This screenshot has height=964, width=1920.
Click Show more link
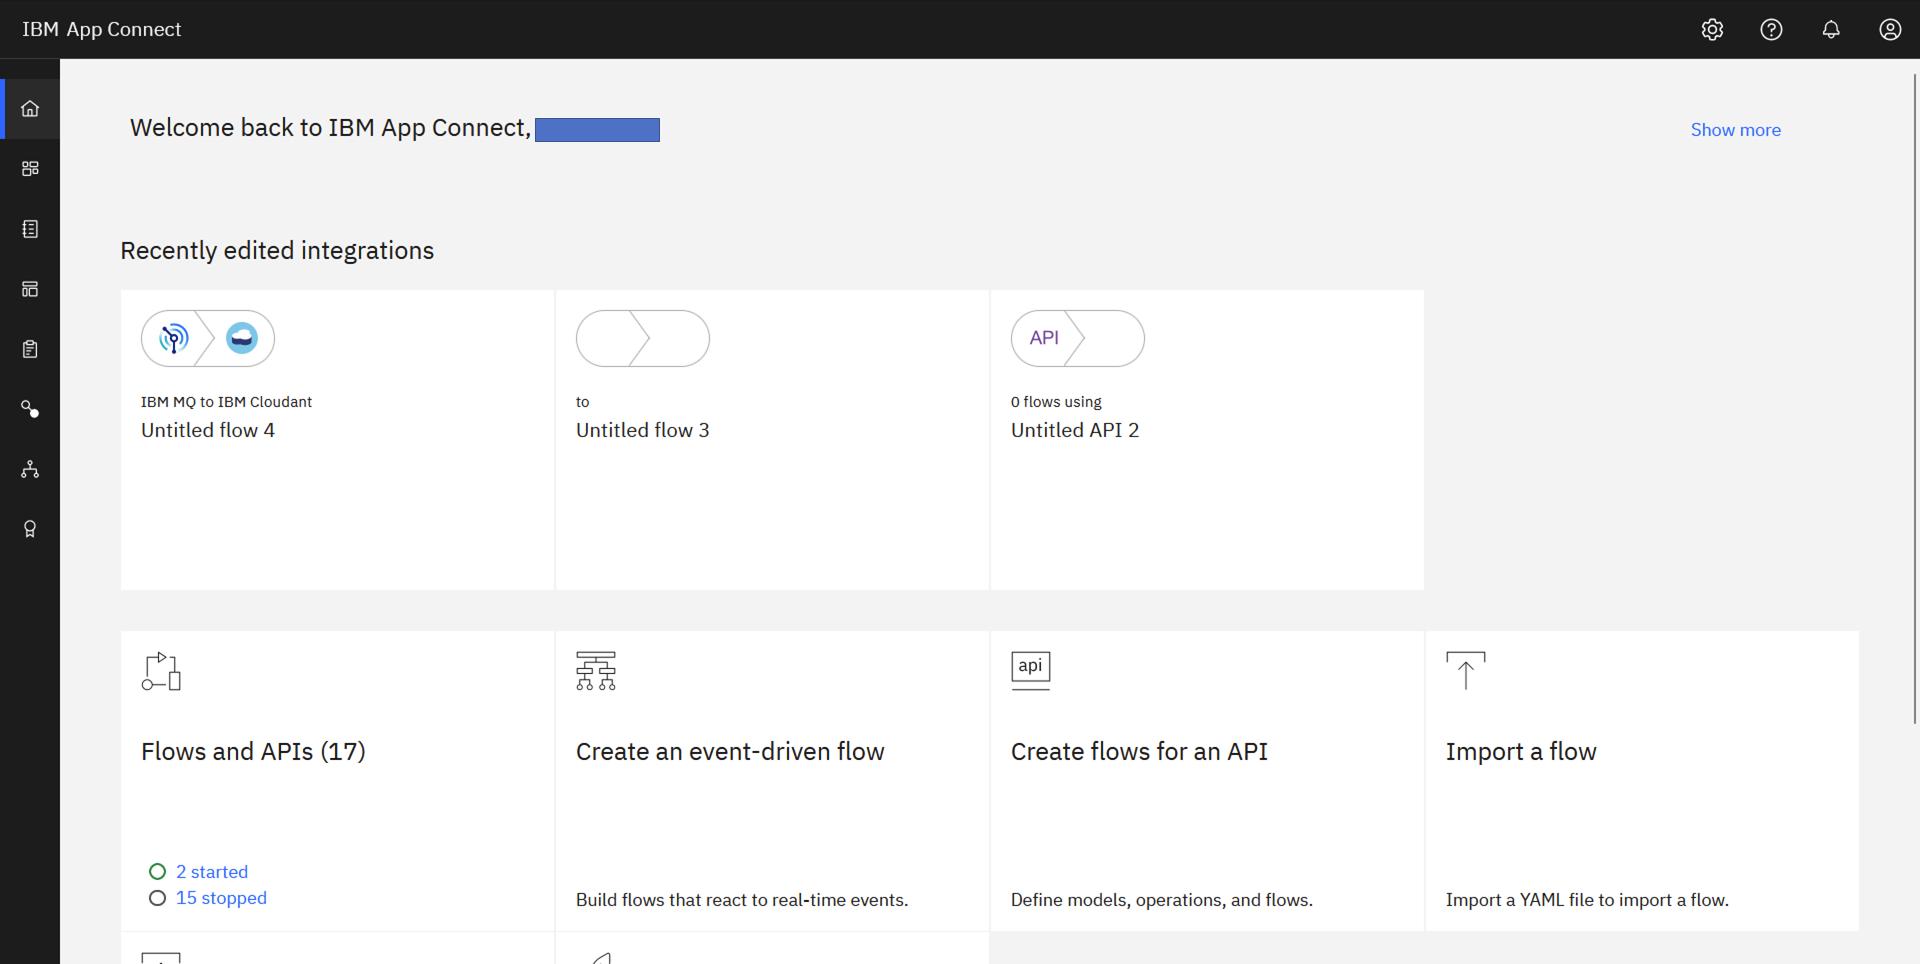(1736, 130)
